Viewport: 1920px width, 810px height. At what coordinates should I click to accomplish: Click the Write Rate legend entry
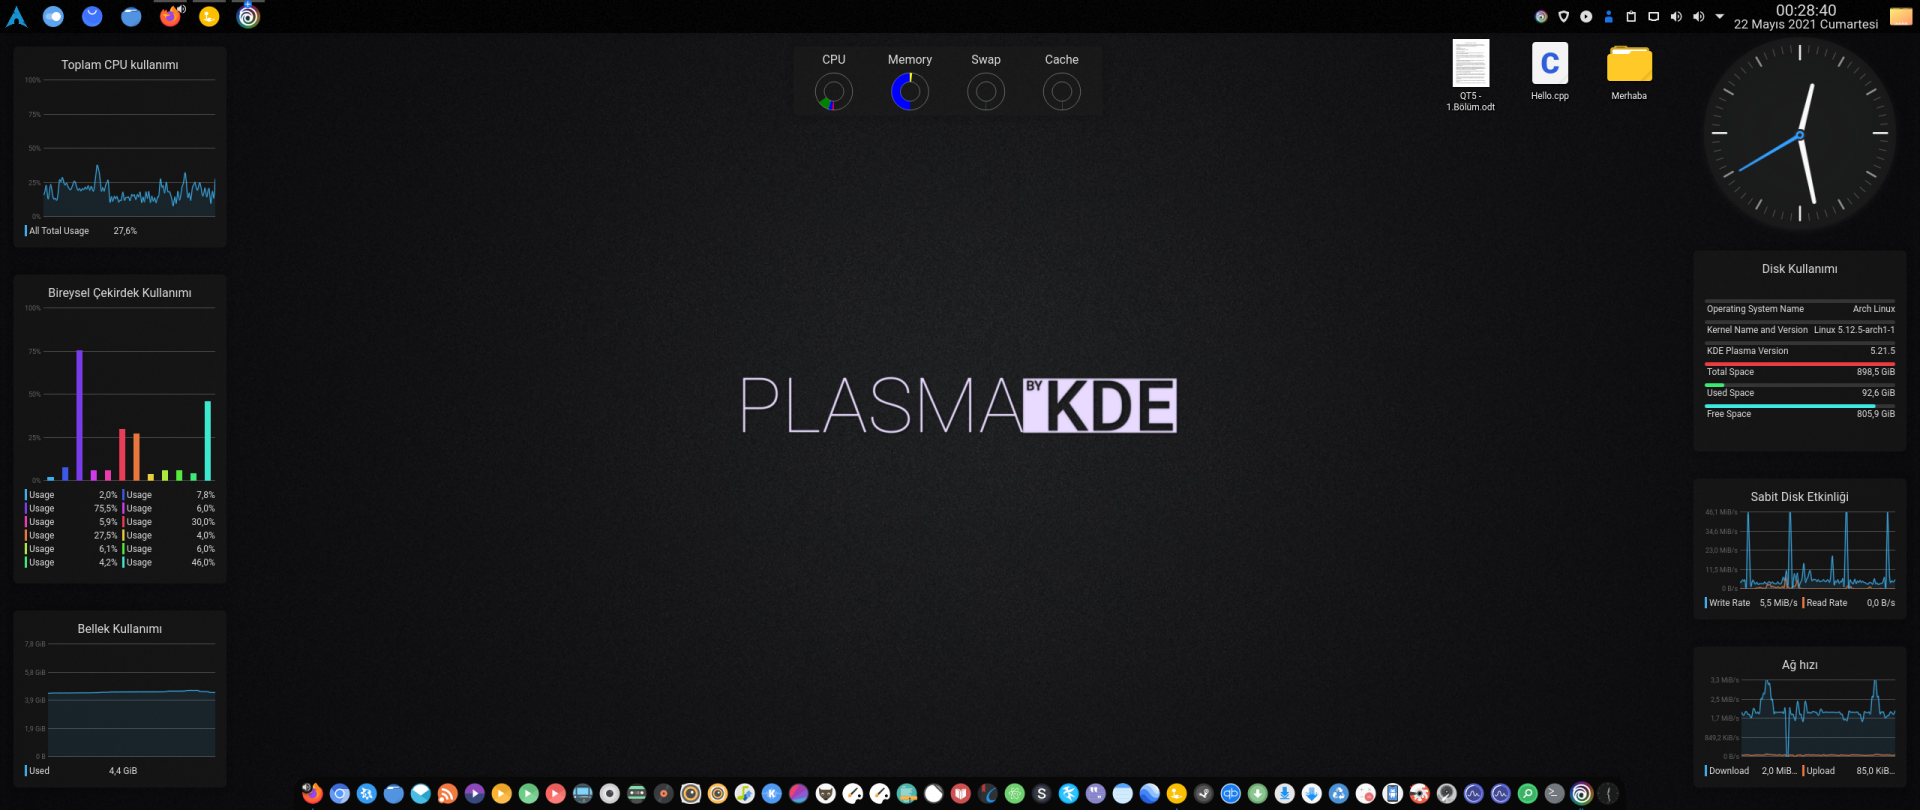click(1751, 603)
